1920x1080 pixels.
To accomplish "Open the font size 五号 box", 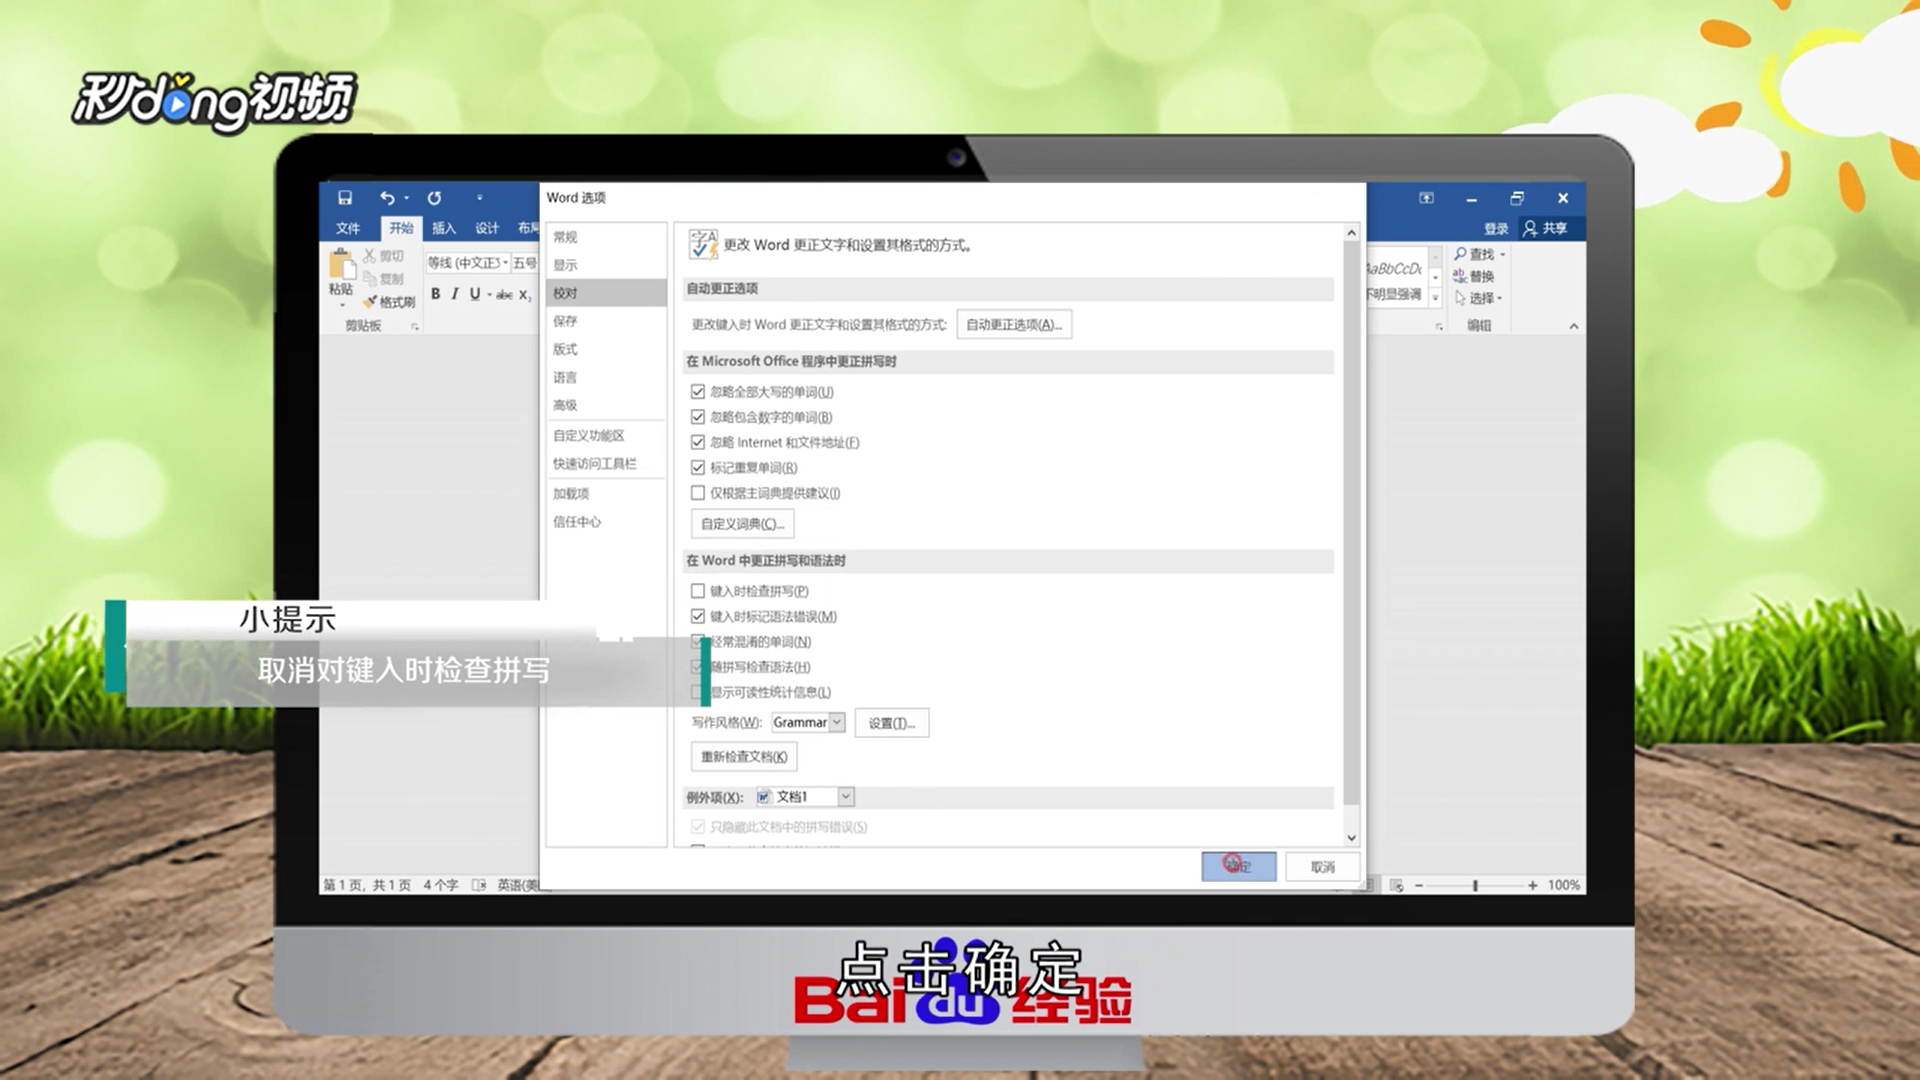I will (525, 263).
